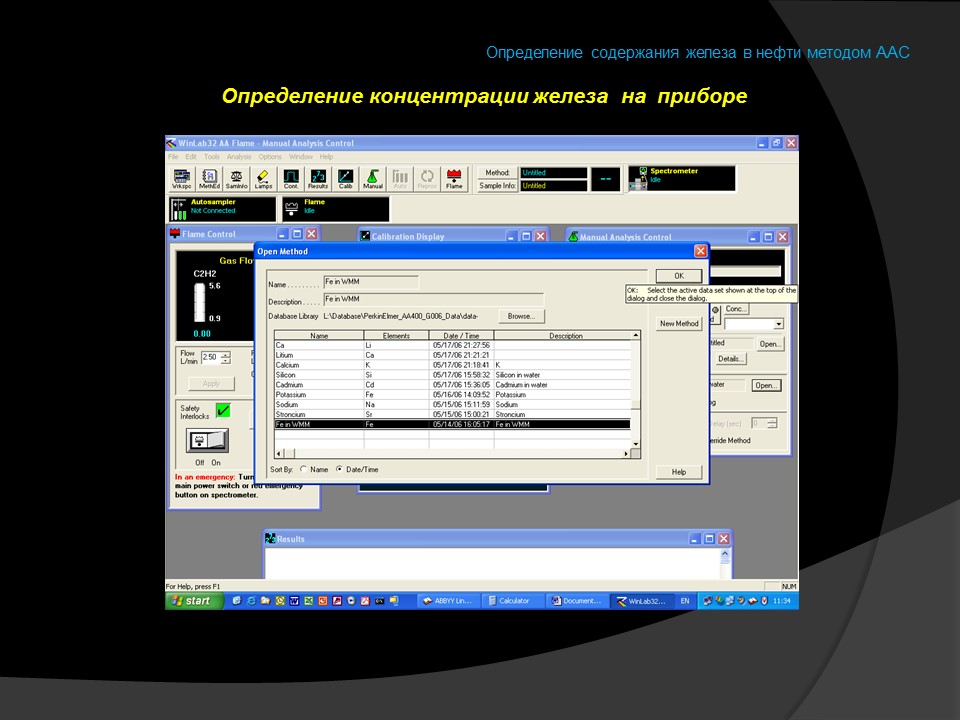
Task: Expand the dropdown in Manual Analysis Control
Action: (778, 324)
